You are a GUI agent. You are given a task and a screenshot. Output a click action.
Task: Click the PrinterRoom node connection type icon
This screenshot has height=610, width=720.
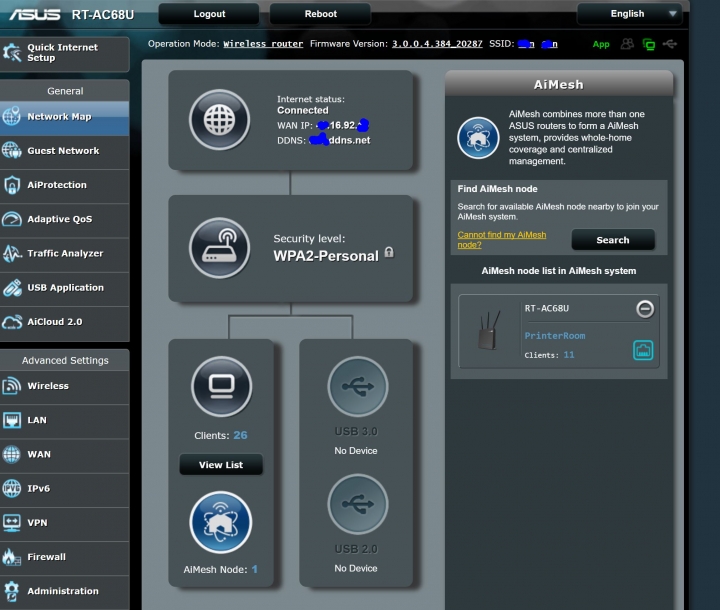(x=643, y=350)
